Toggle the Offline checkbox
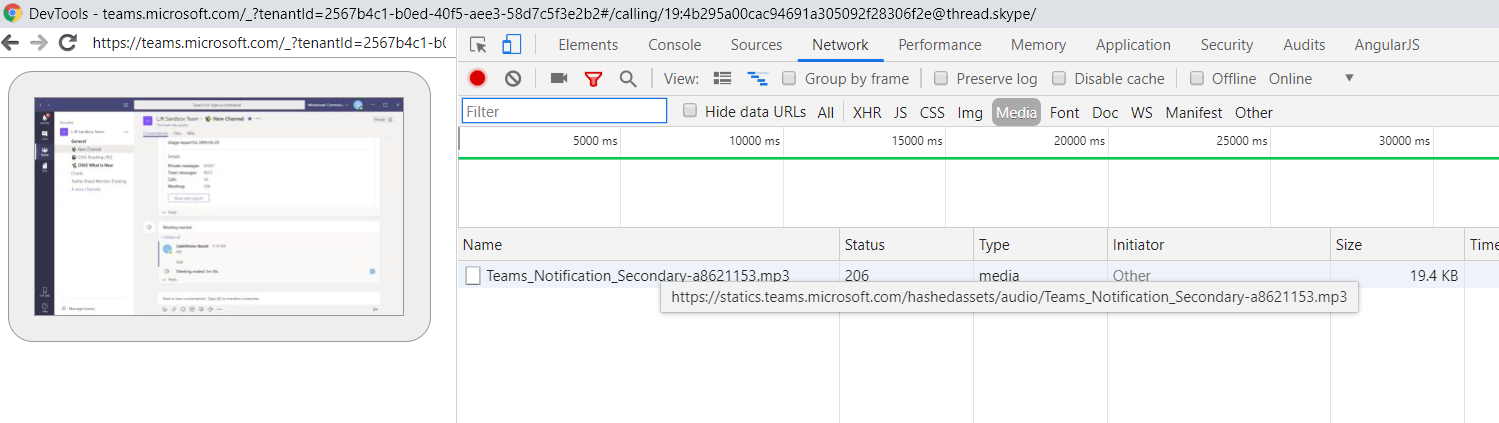Viewport: 1499px width, 423px height. [x=1197, y=78]
